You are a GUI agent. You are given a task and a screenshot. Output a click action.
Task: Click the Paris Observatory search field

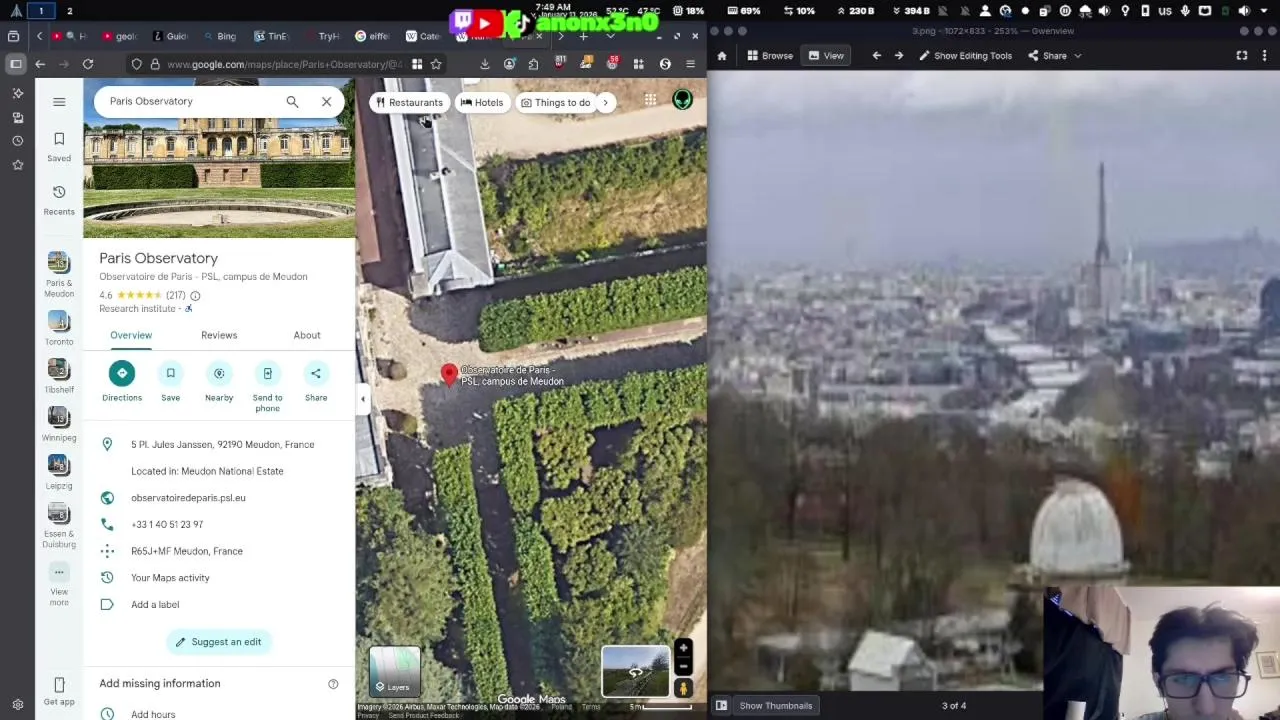(190, 101)
